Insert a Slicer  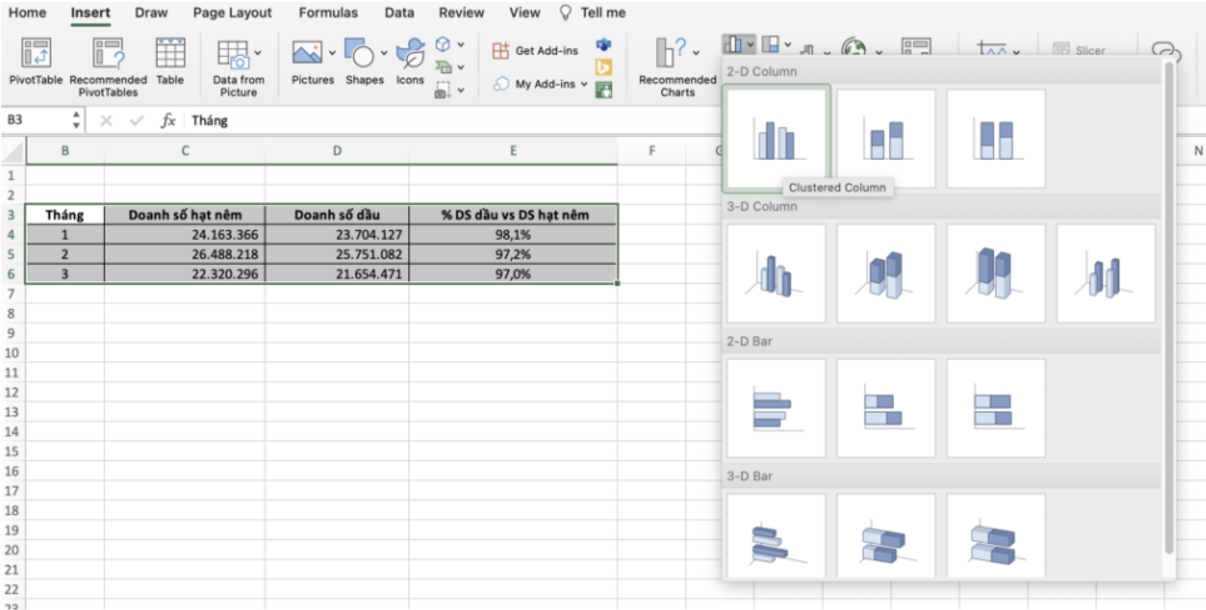coord(1078,50)
